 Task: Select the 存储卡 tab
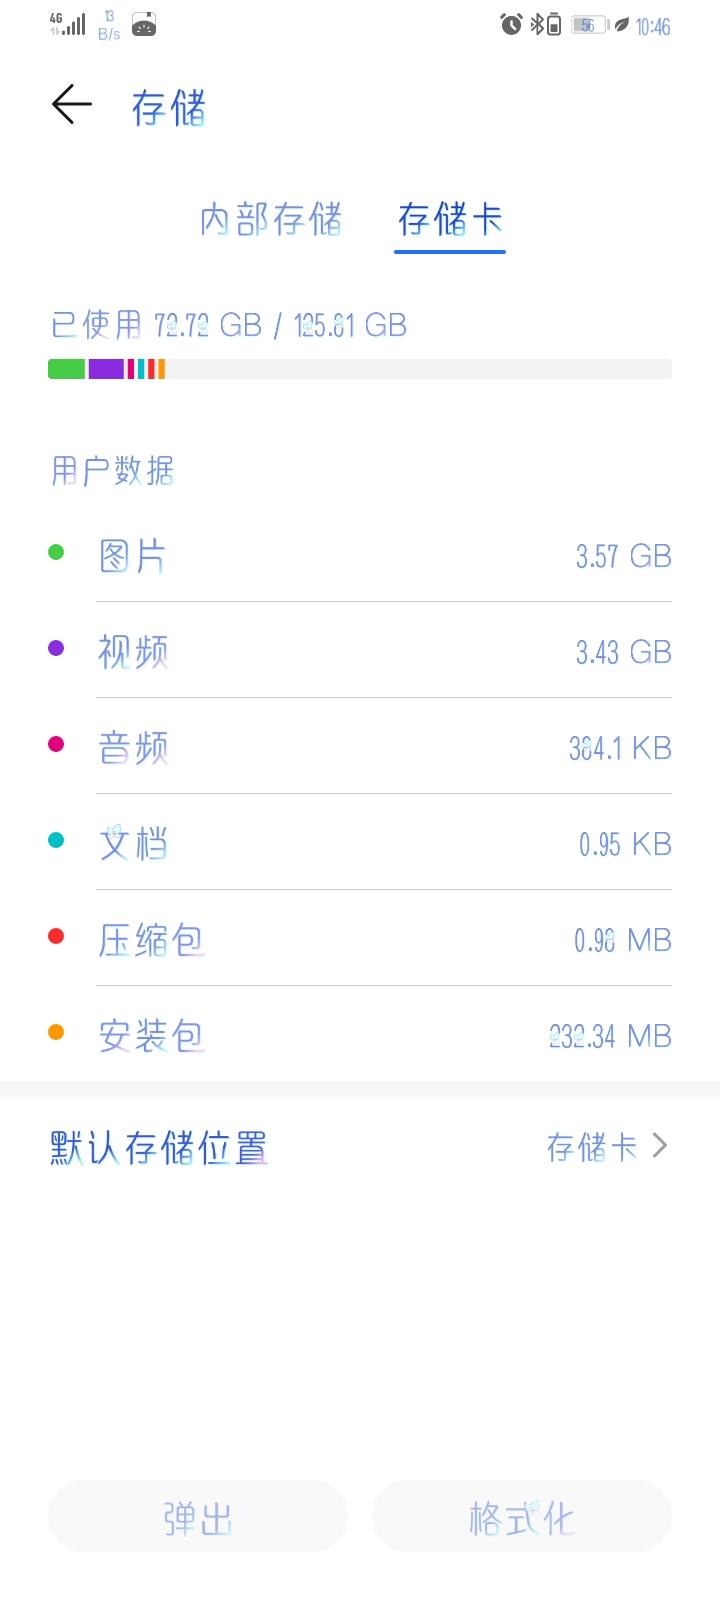pos(450,220)
